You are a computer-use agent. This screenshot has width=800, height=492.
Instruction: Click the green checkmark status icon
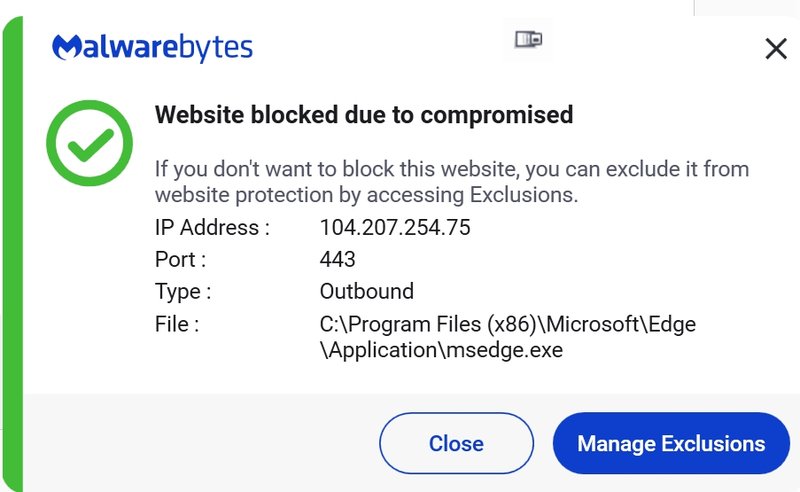[89, 143]
